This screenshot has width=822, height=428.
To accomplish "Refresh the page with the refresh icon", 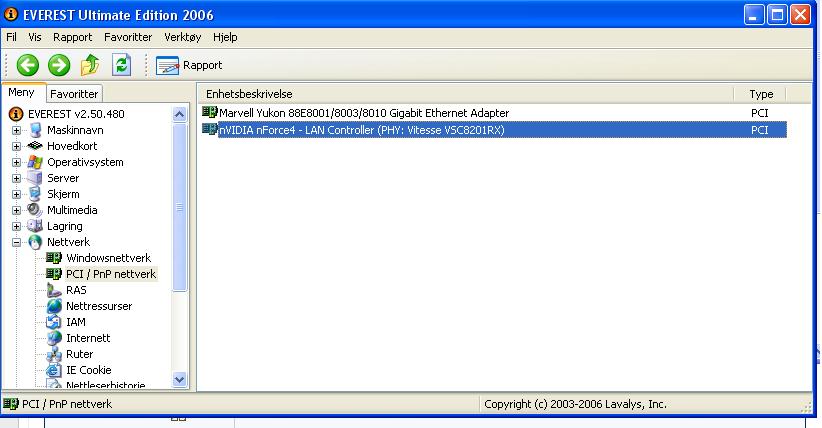I will pos(122,65).
